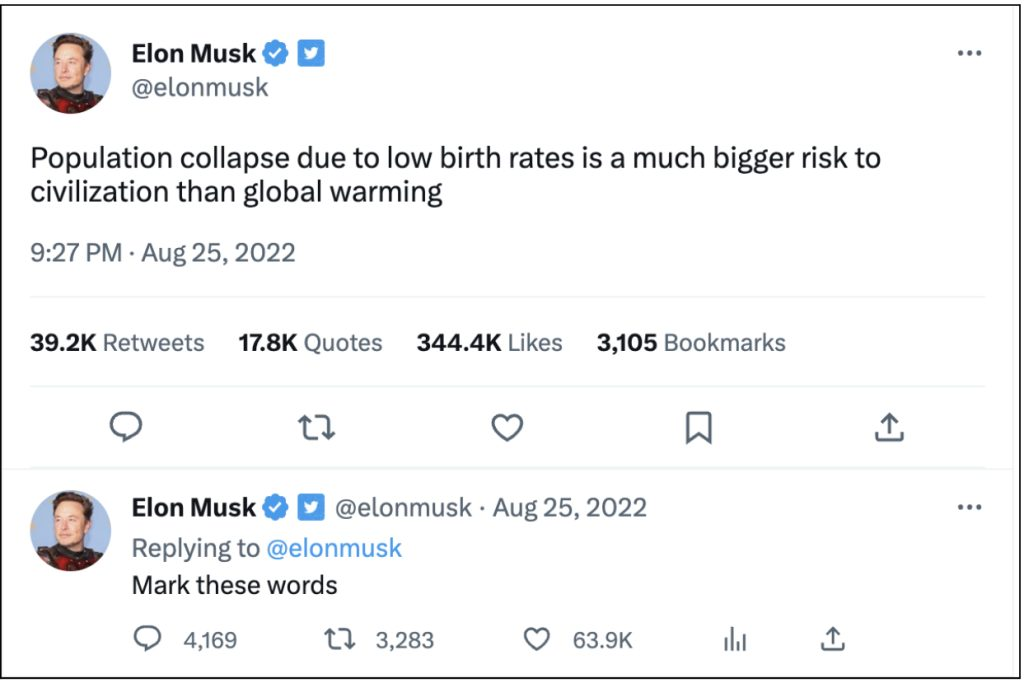The image size is (1024, 683).
Task: Share the reply tweet
Action: coord(831,636)
